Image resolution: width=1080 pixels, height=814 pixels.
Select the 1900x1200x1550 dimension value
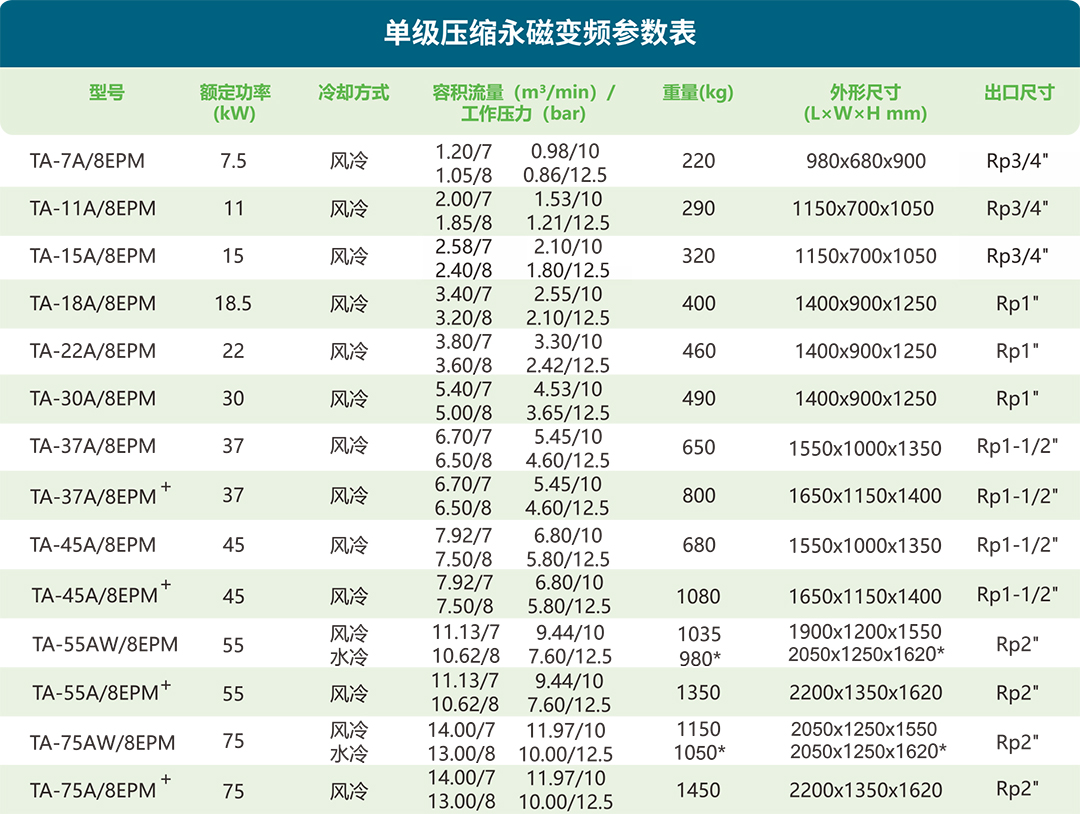[865, 632]
